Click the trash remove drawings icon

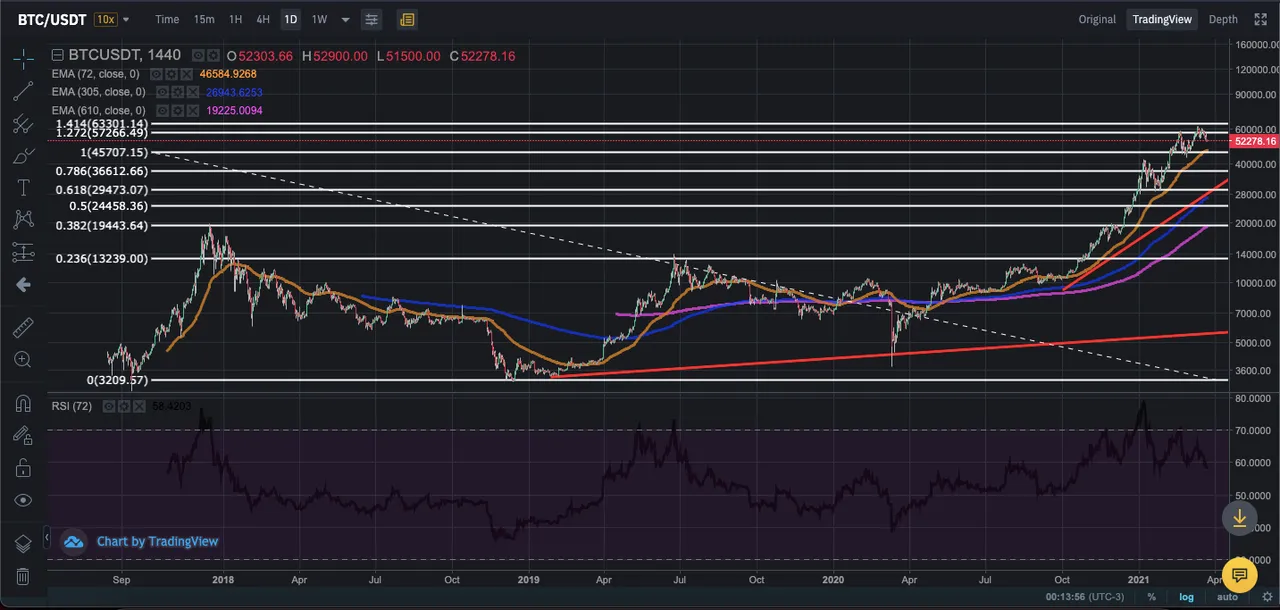(23, 577)
